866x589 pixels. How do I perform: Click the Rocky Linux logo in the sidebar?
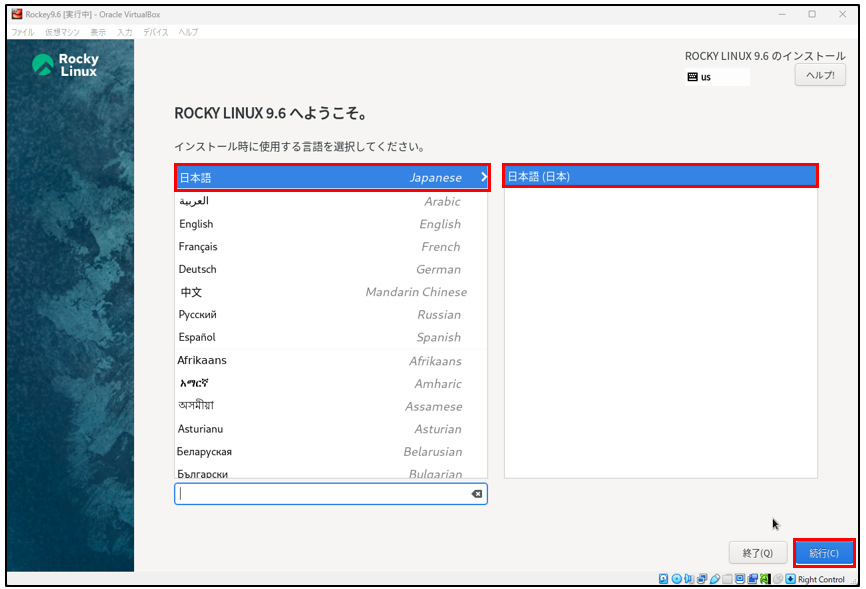coord(66,65)
